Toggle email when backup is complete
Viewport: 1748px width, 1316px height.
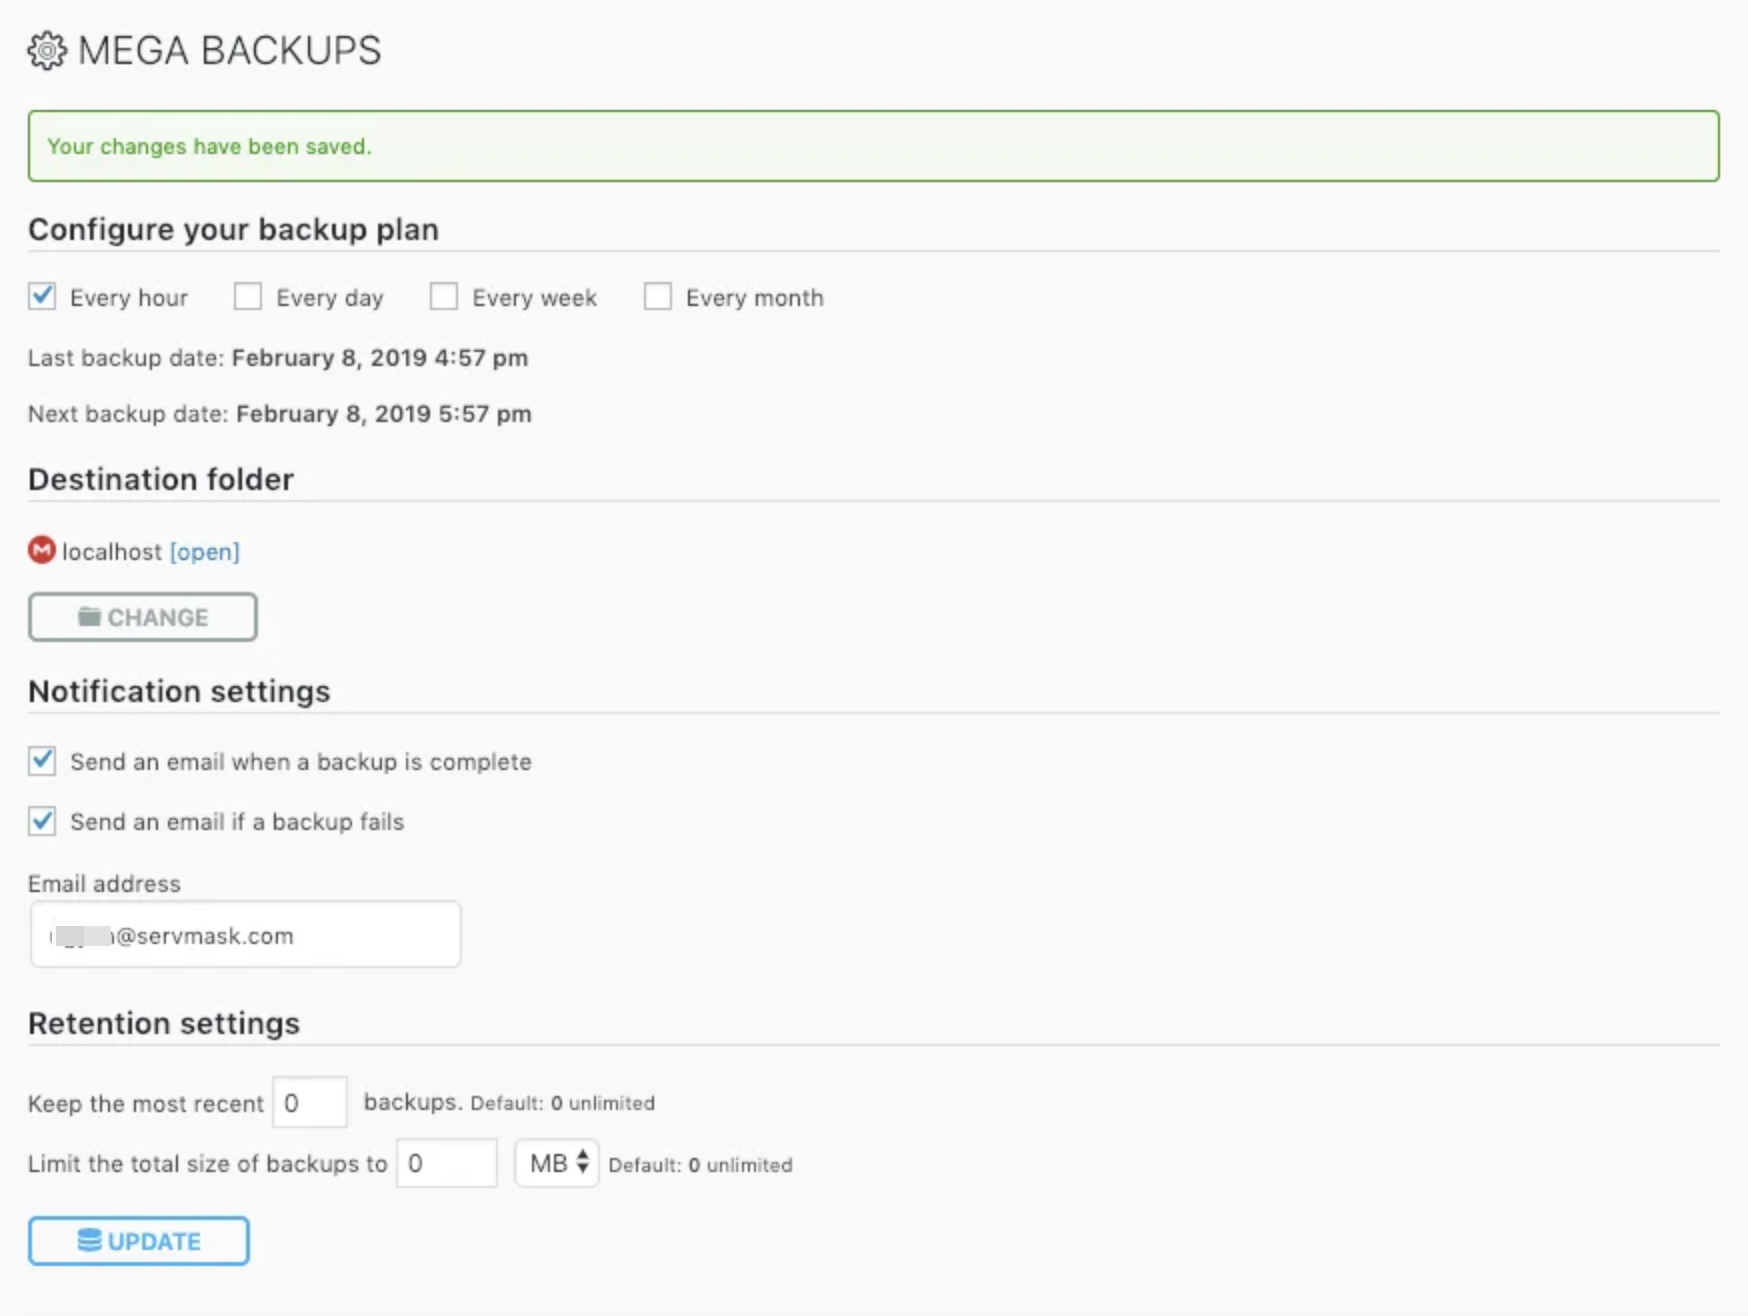click(42, 761)
